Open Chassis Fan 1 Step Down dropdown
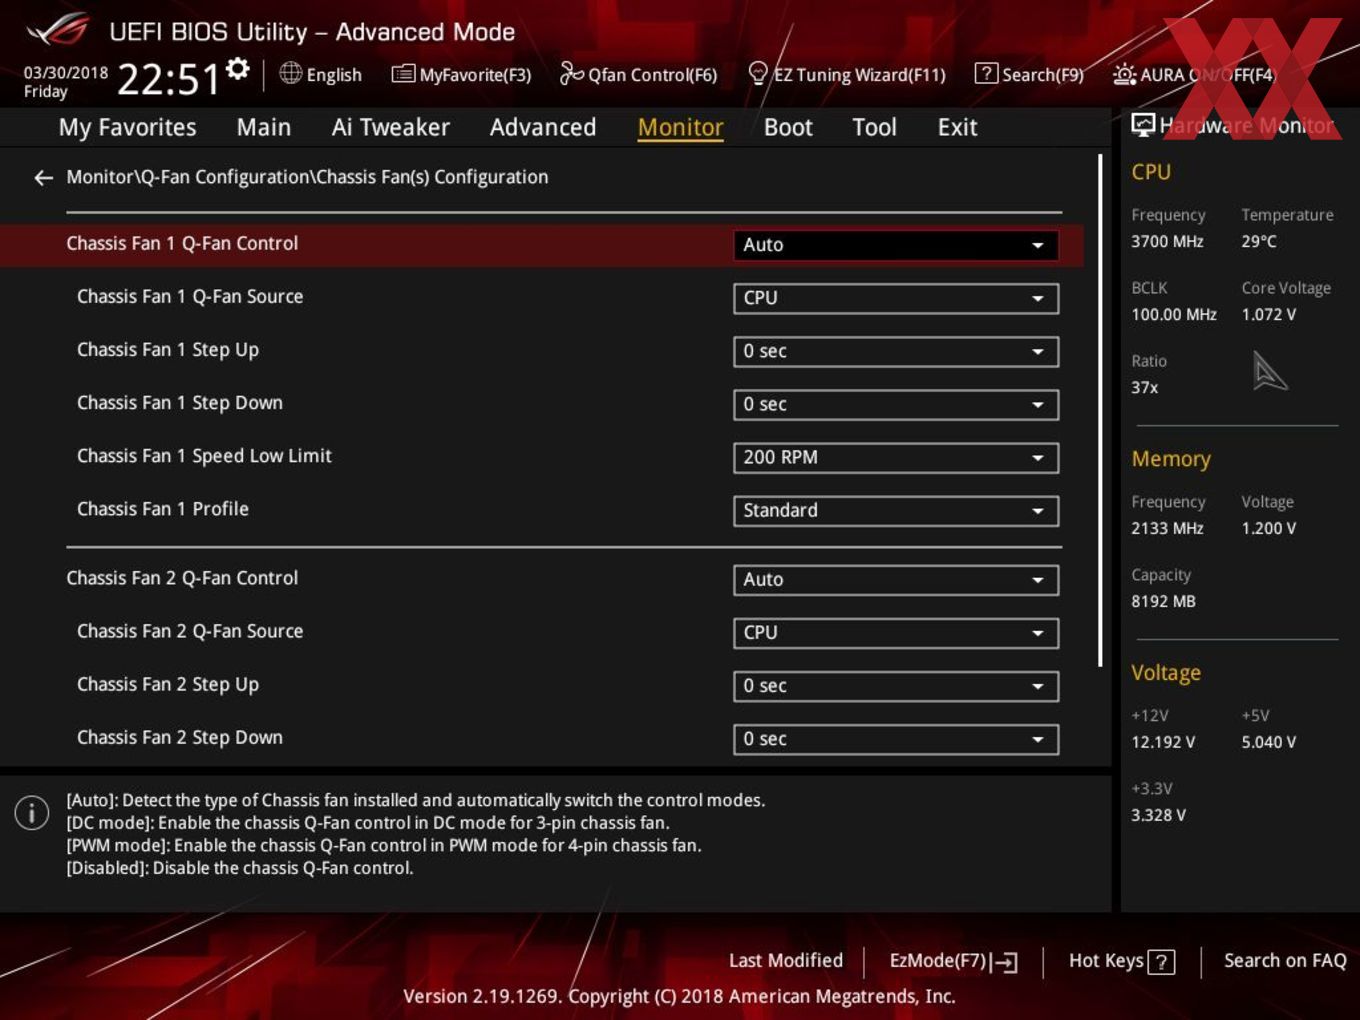Screen dimensions: 1360x1020 coord(896,404)
